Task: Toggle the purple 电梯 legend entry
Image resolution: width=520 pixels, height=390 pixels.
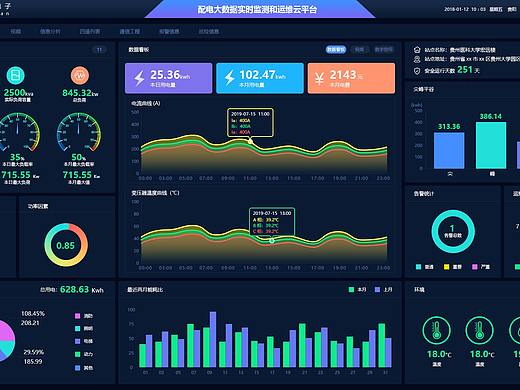Action: [84, 341]
